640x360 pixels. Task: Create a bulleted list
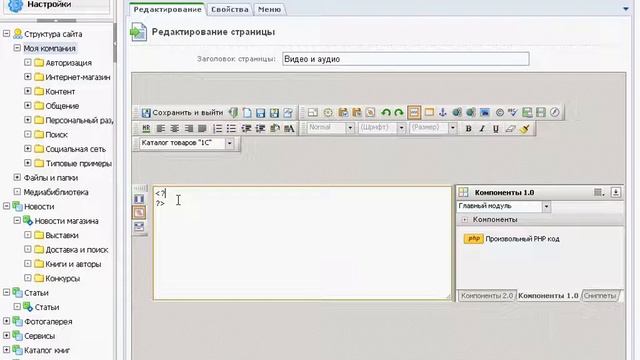[231, 129]
